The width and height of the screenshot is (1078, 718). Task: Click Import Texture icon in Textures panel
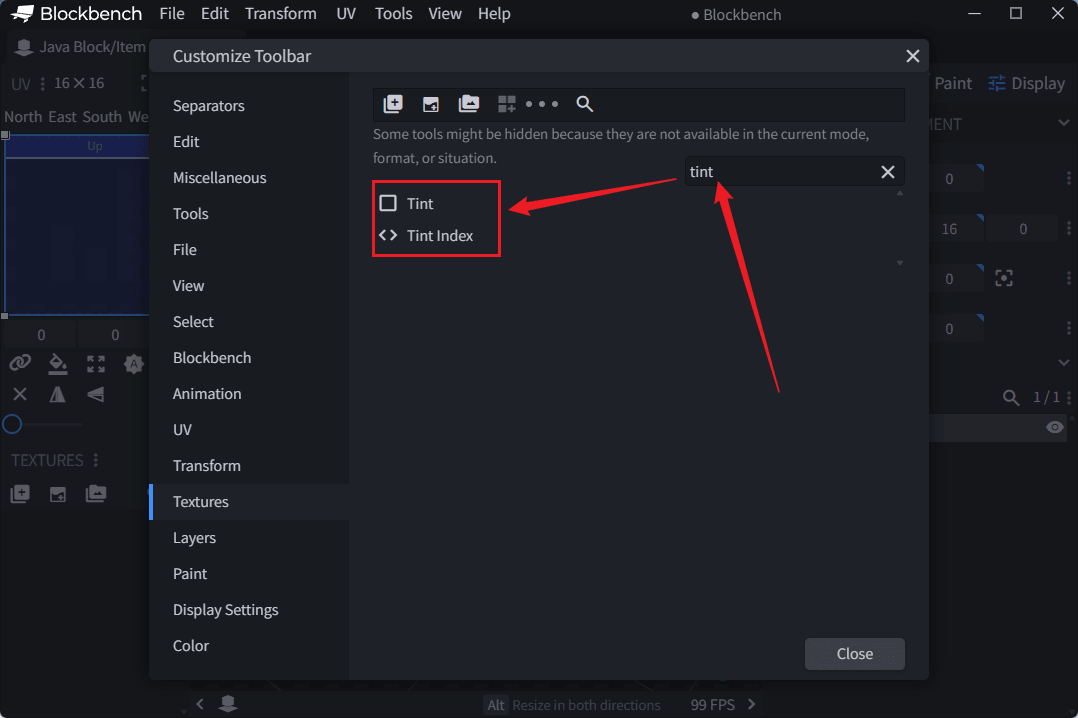tap(20, 494)
